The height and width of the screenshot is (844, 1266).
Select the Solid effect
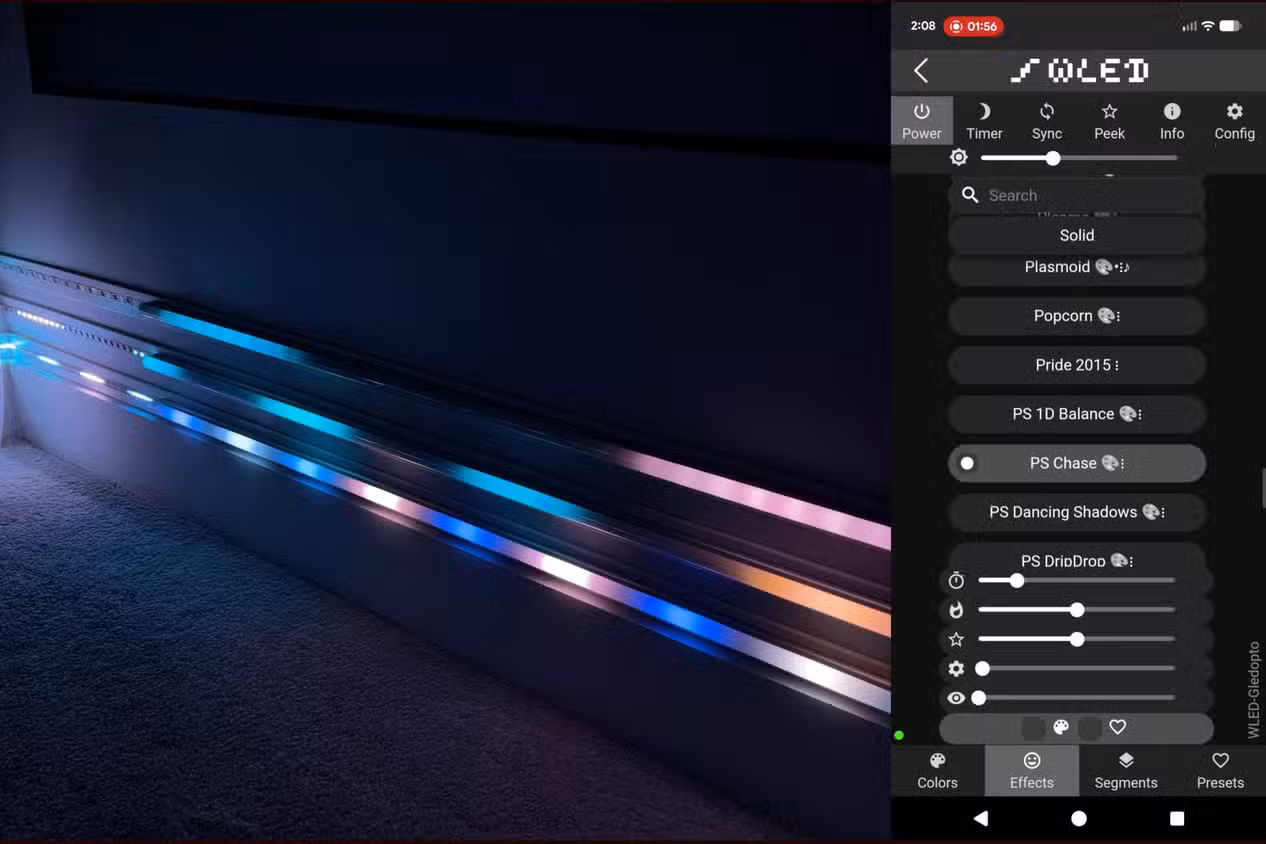click(1077, 235)
